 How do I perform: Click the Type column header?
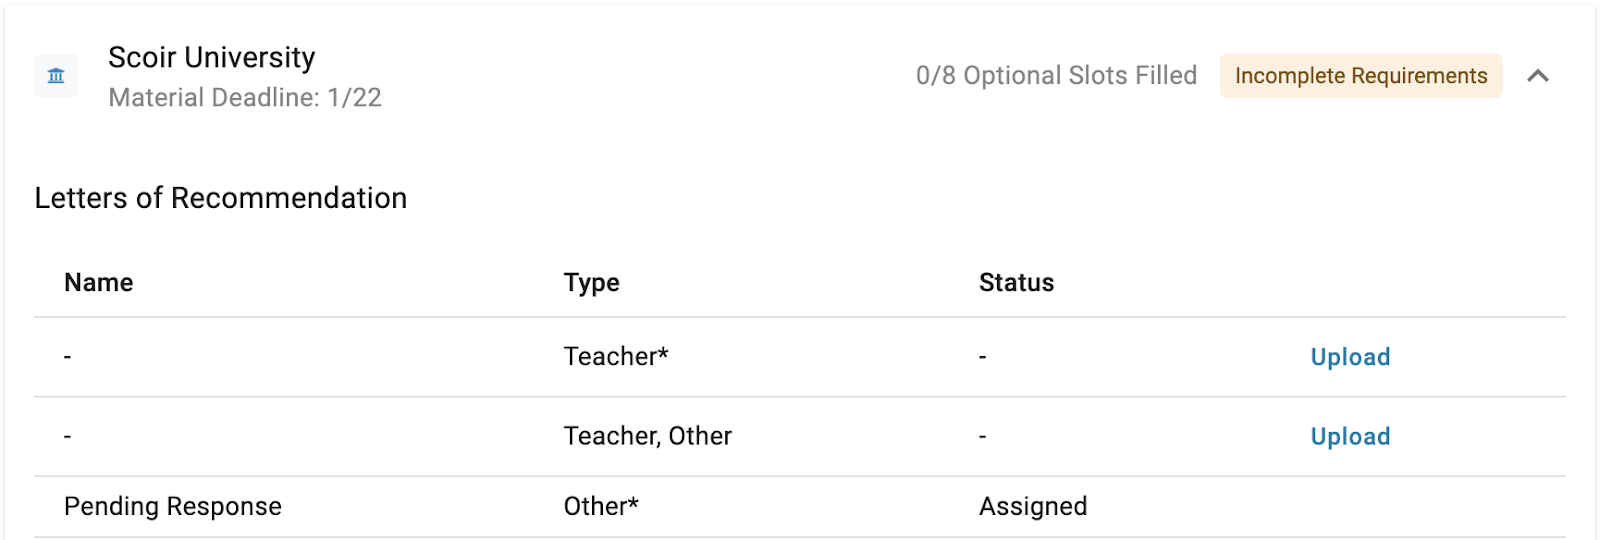(x=591, y=283)
